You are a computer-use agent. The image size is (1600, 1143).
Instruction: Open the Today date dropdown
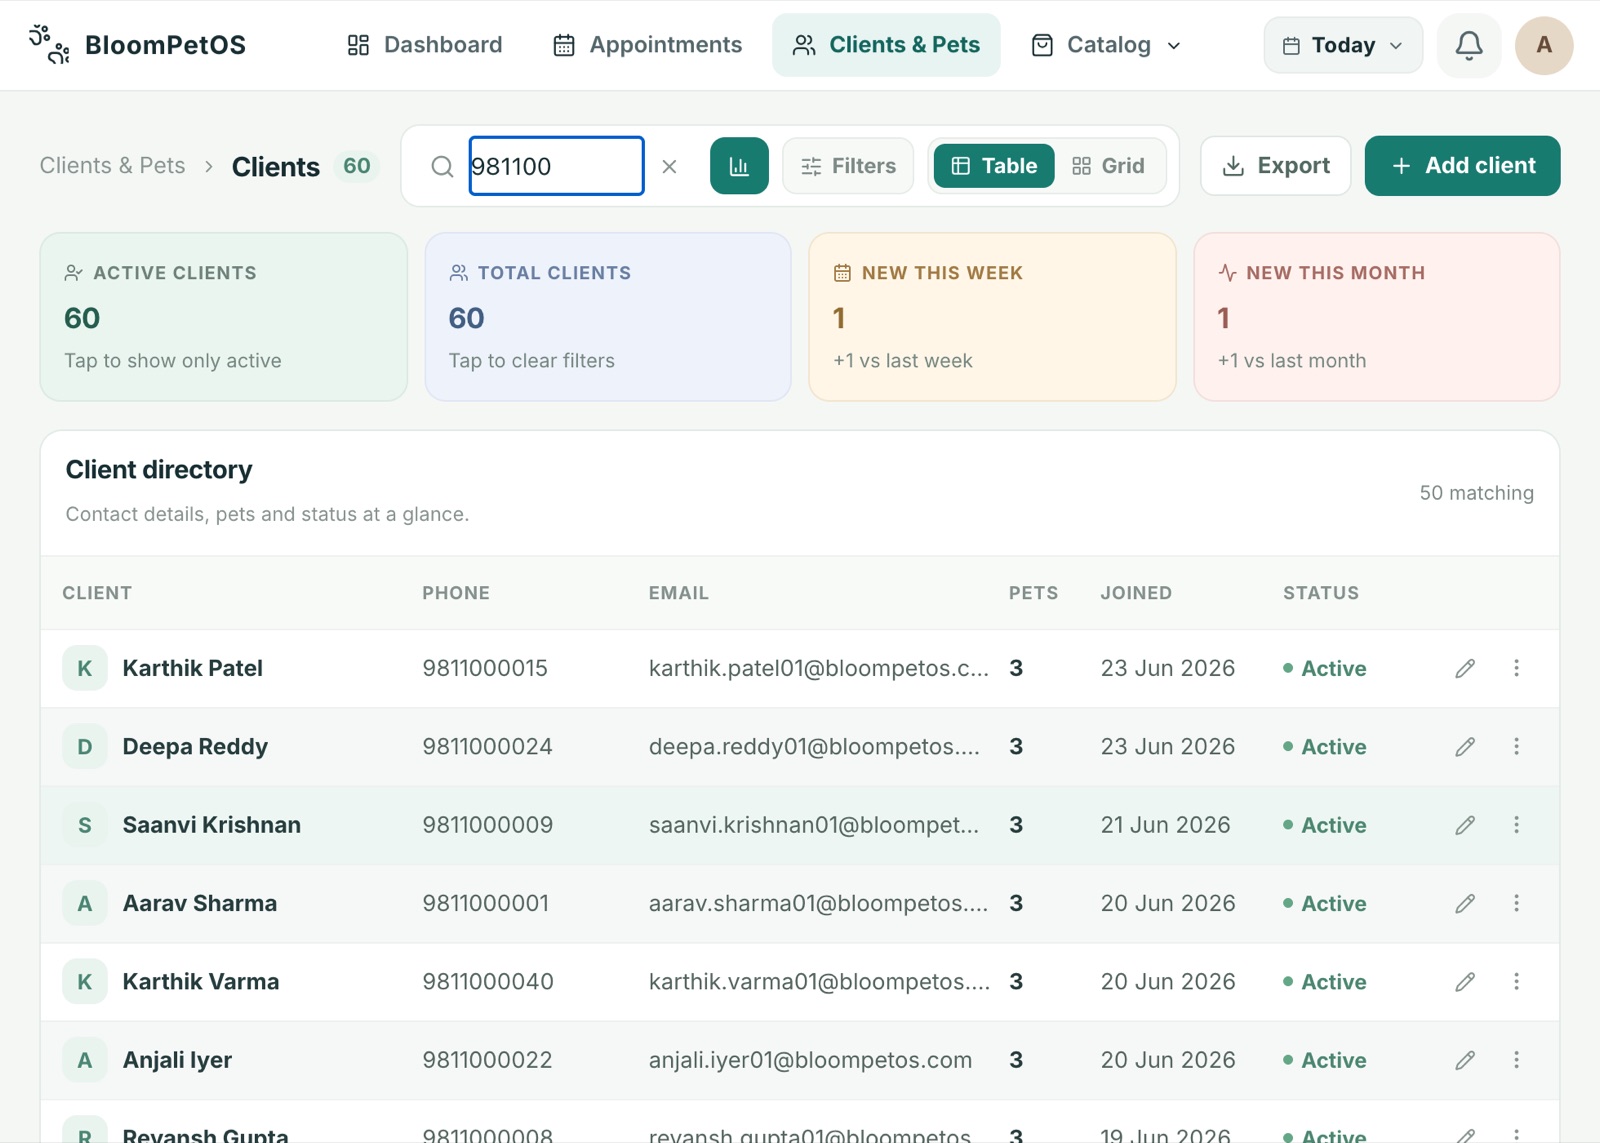(1343, 45)
